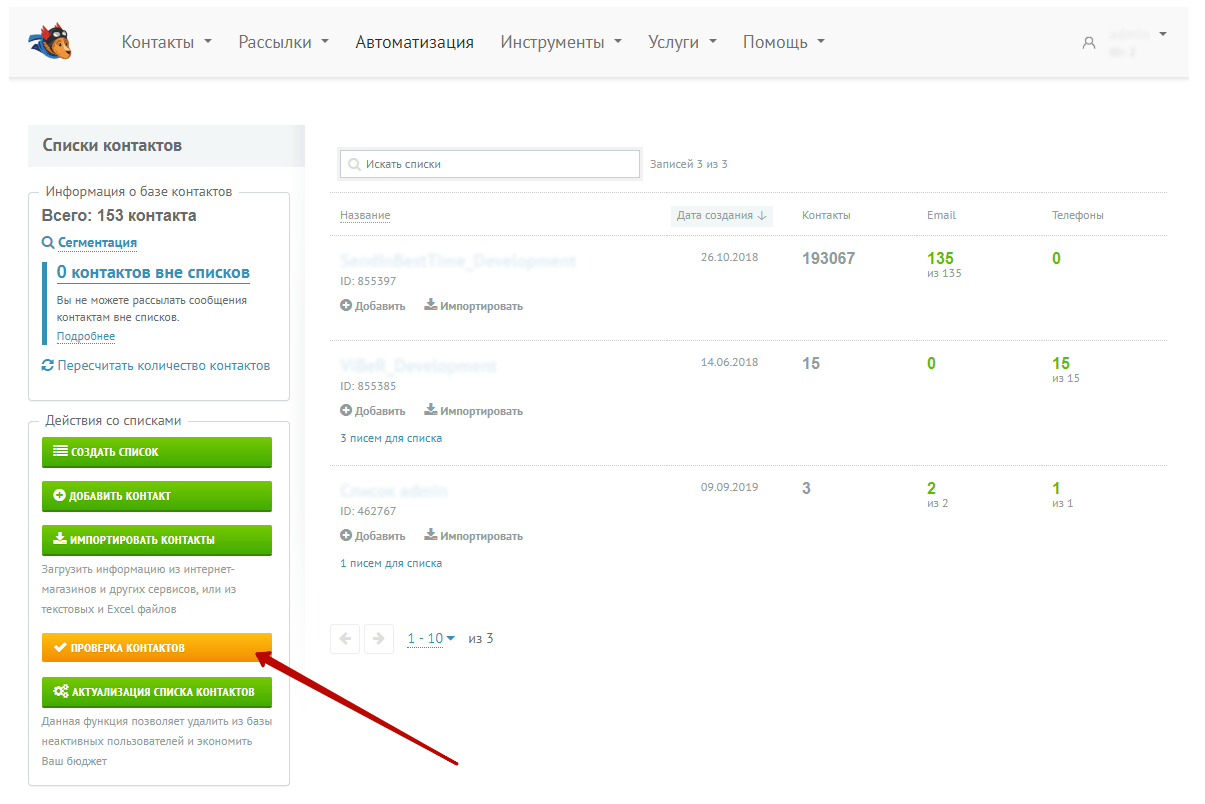Expand the Услуги menu
The width and height of the screenshot is (1205, 804).
coord(683,42)
